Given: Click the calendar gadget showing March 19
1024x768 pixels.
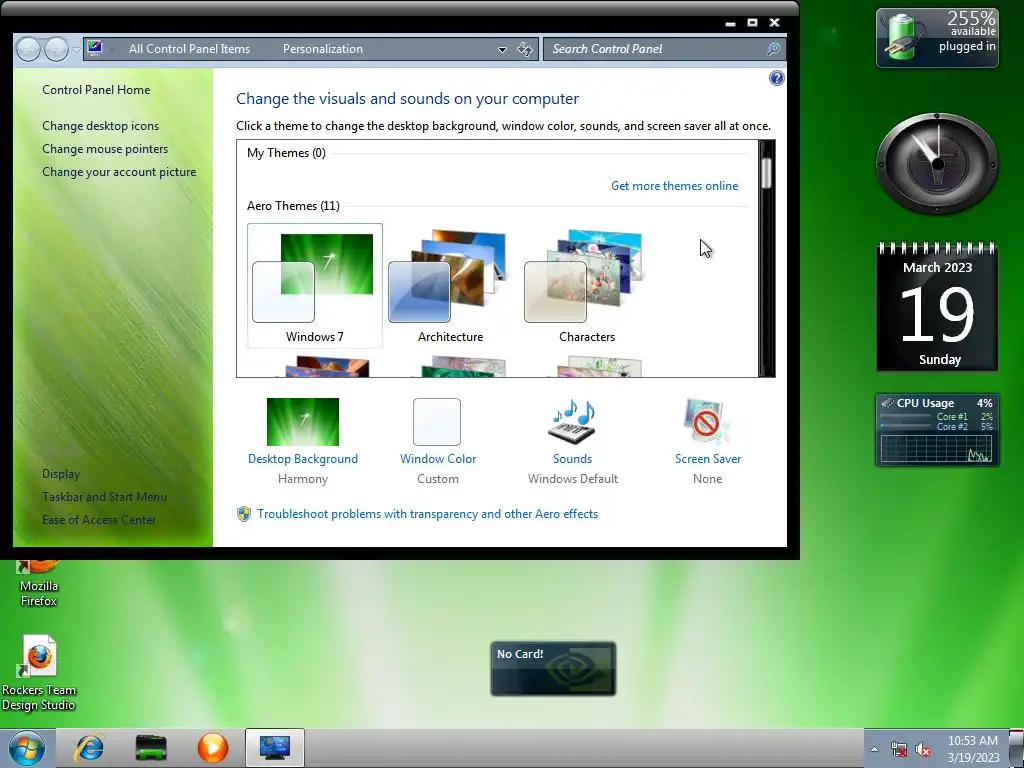Looking at the screenshot, I should pos(937,307).
